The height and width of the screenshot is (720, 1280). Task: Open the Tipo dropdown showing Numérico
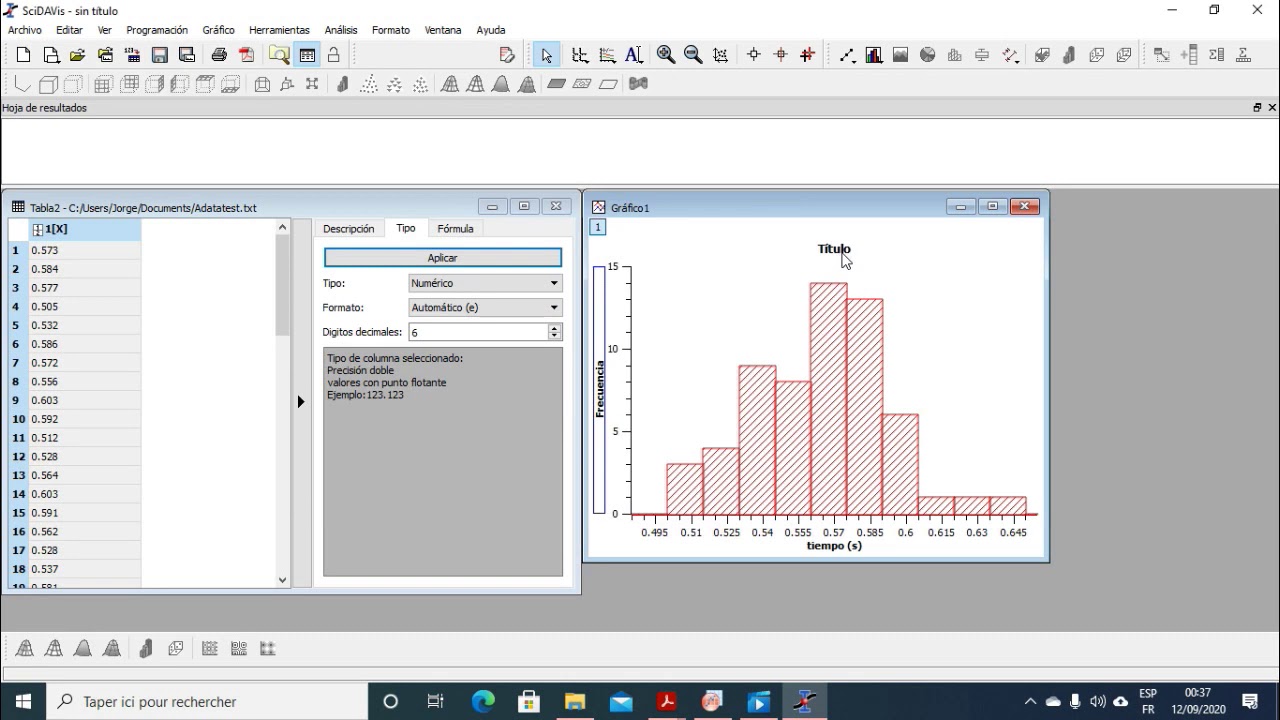click(485, 283)
